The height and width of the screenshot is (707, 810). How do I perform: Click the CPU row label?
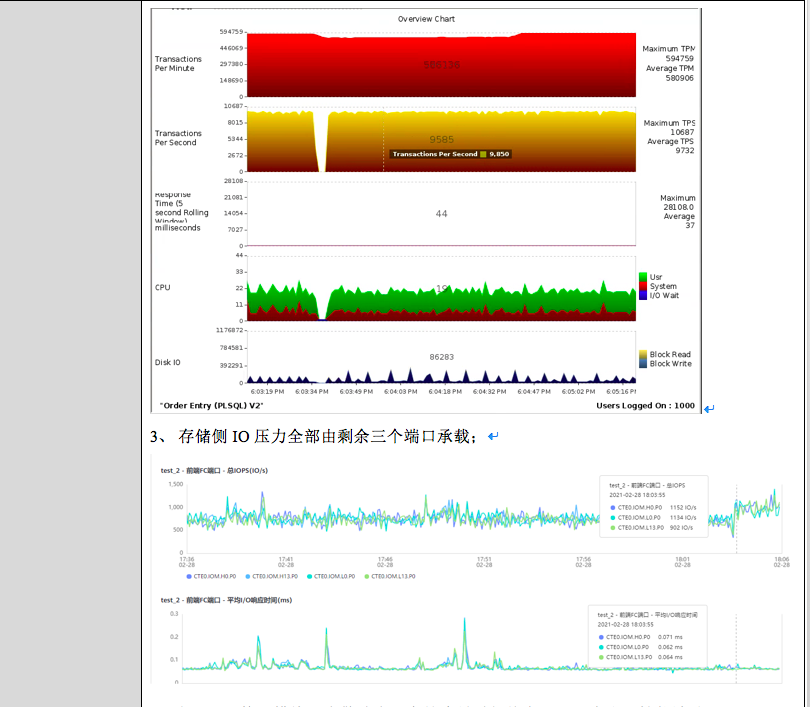pyautogui.click(x=163, y=288)
